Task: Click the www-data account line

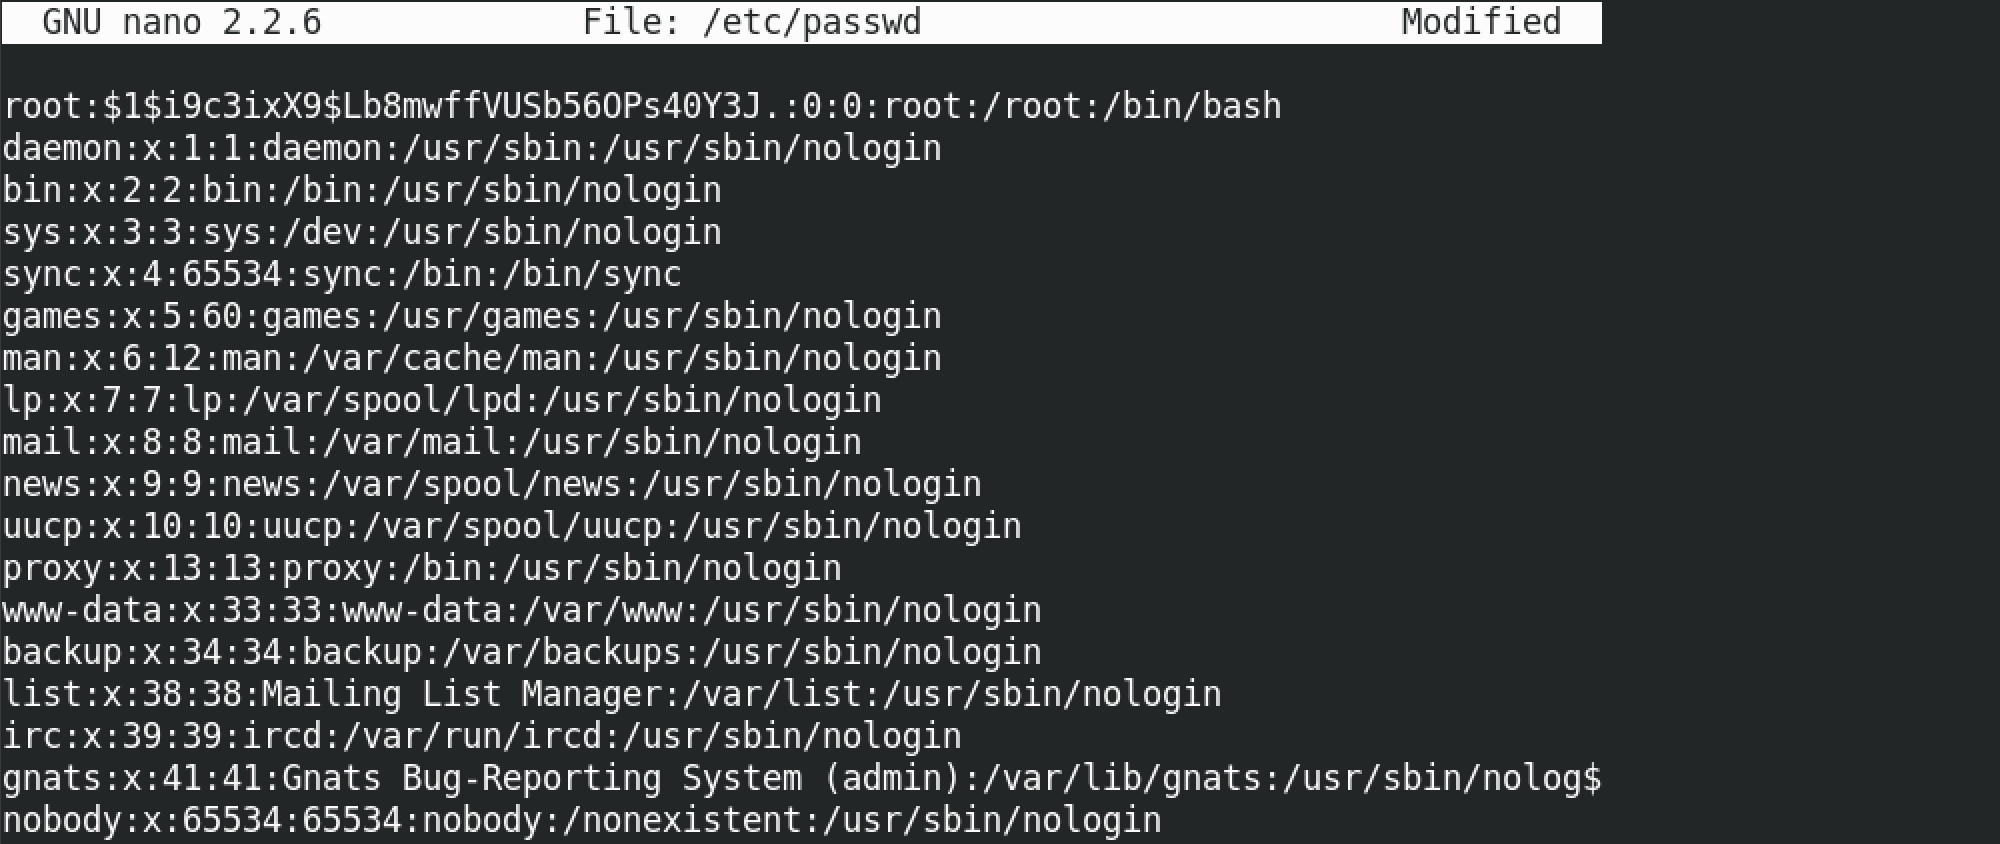Action: (522, 610)
